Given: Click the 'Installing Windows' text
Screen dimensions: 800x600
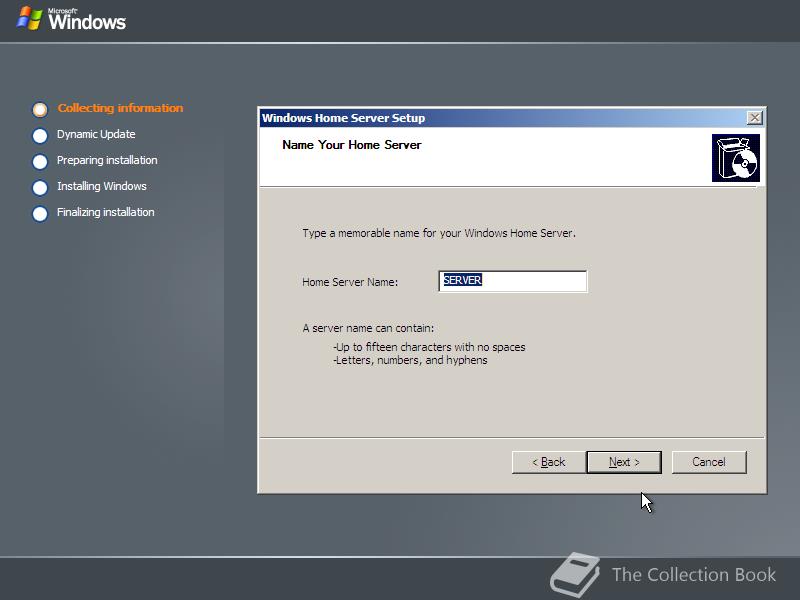Looking at the screenshot, I should 102,186.
